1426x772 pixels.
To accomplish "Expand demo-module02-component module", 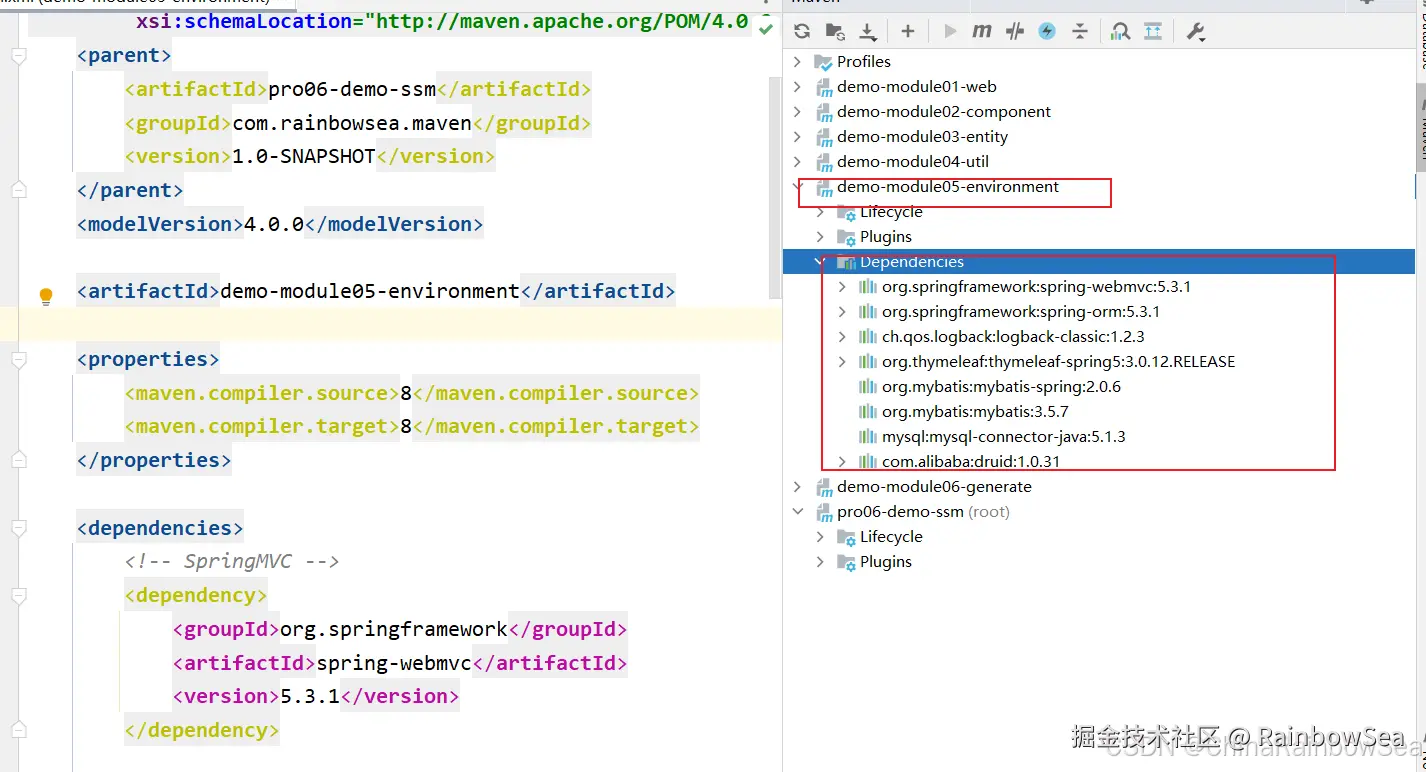I will [x=797, y=112].
